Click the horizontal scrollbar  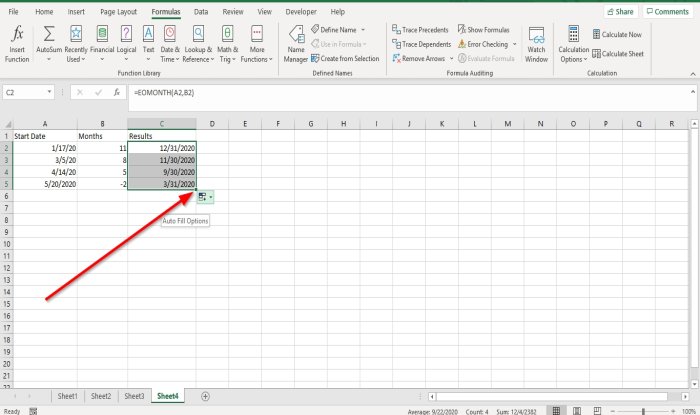click(552, 396)
